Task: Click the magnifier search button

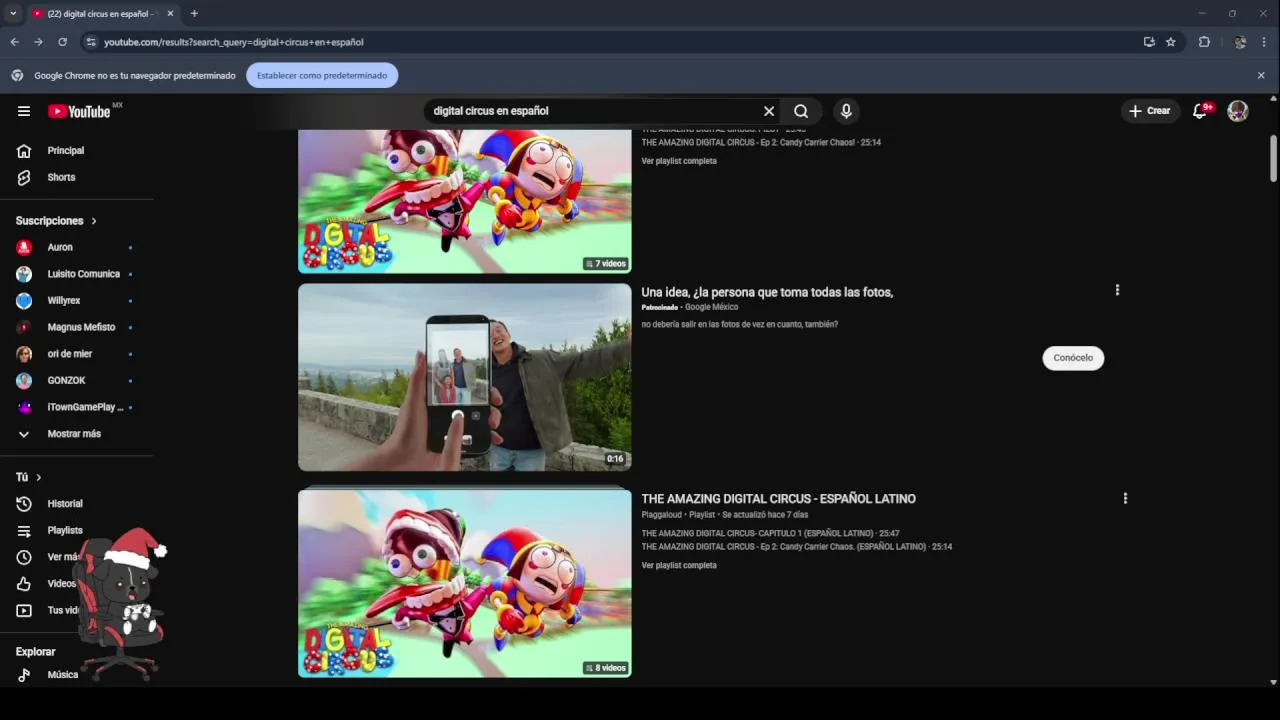Action: pos(801,111)
